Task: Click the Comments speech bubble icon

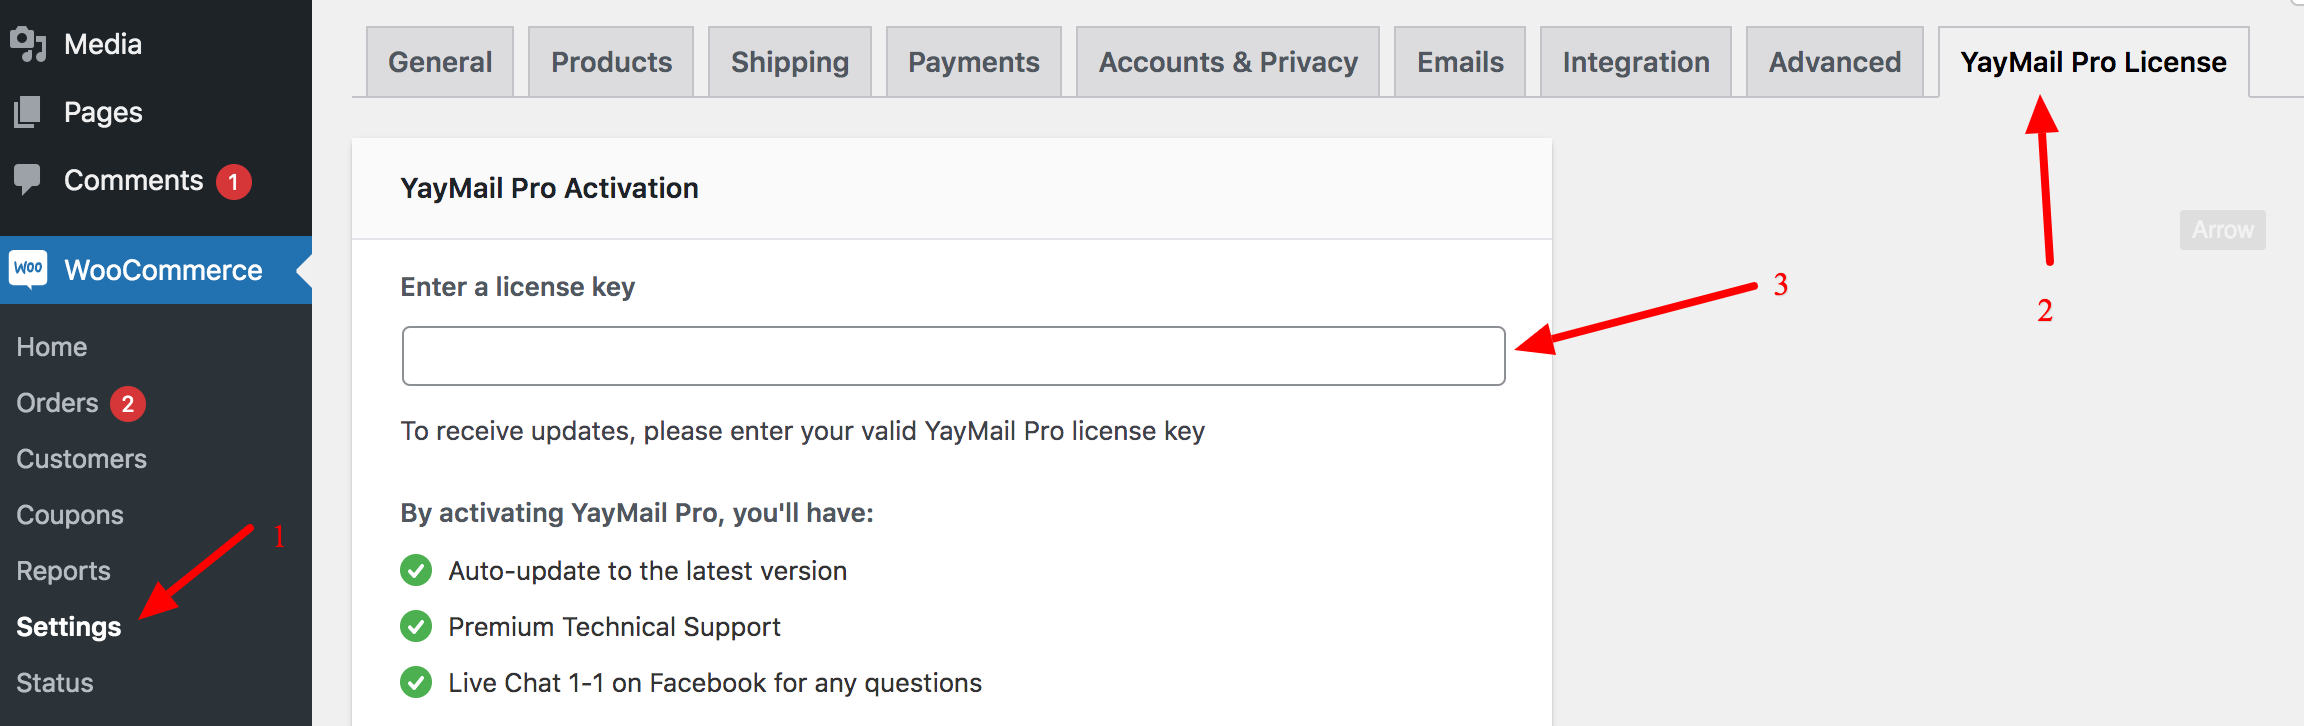Action: 28,180
